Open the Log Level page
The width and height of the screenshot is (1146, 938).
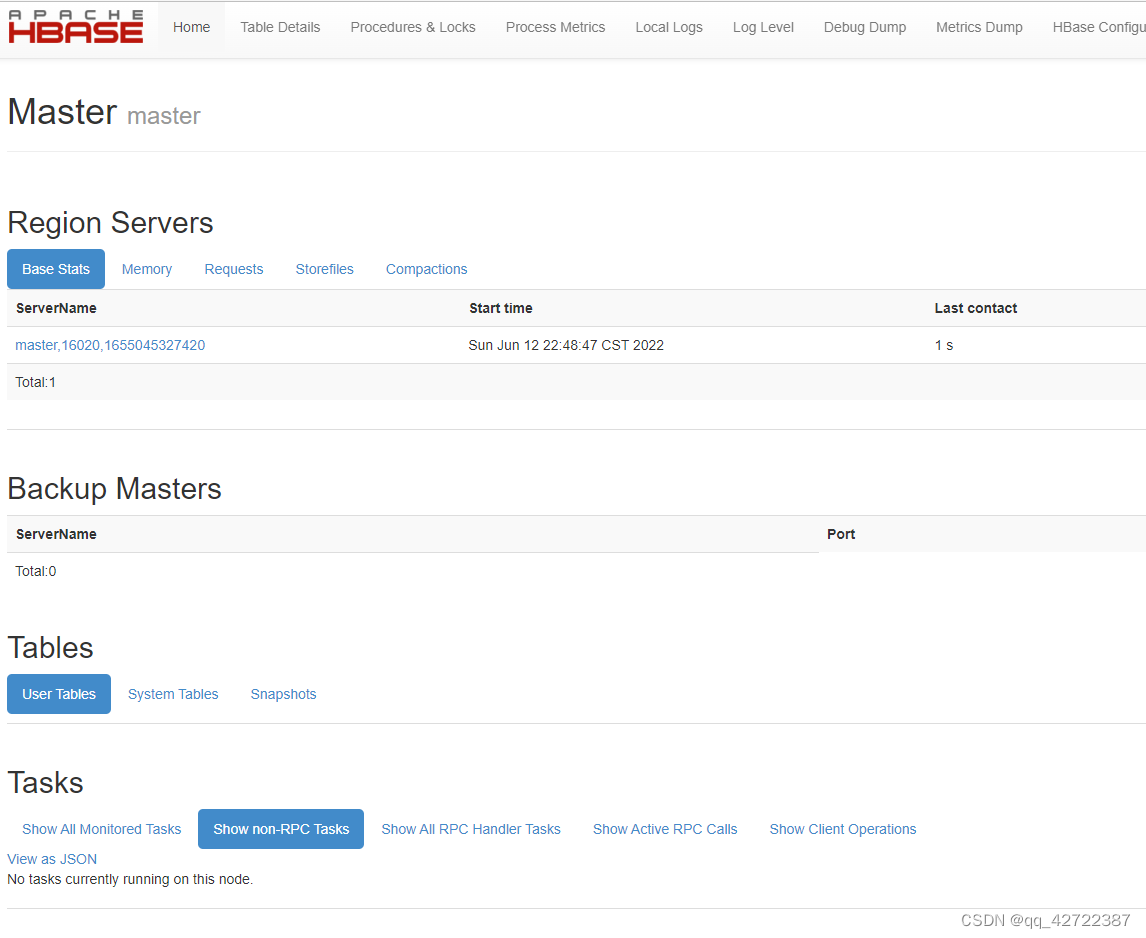tap(763, 27)
